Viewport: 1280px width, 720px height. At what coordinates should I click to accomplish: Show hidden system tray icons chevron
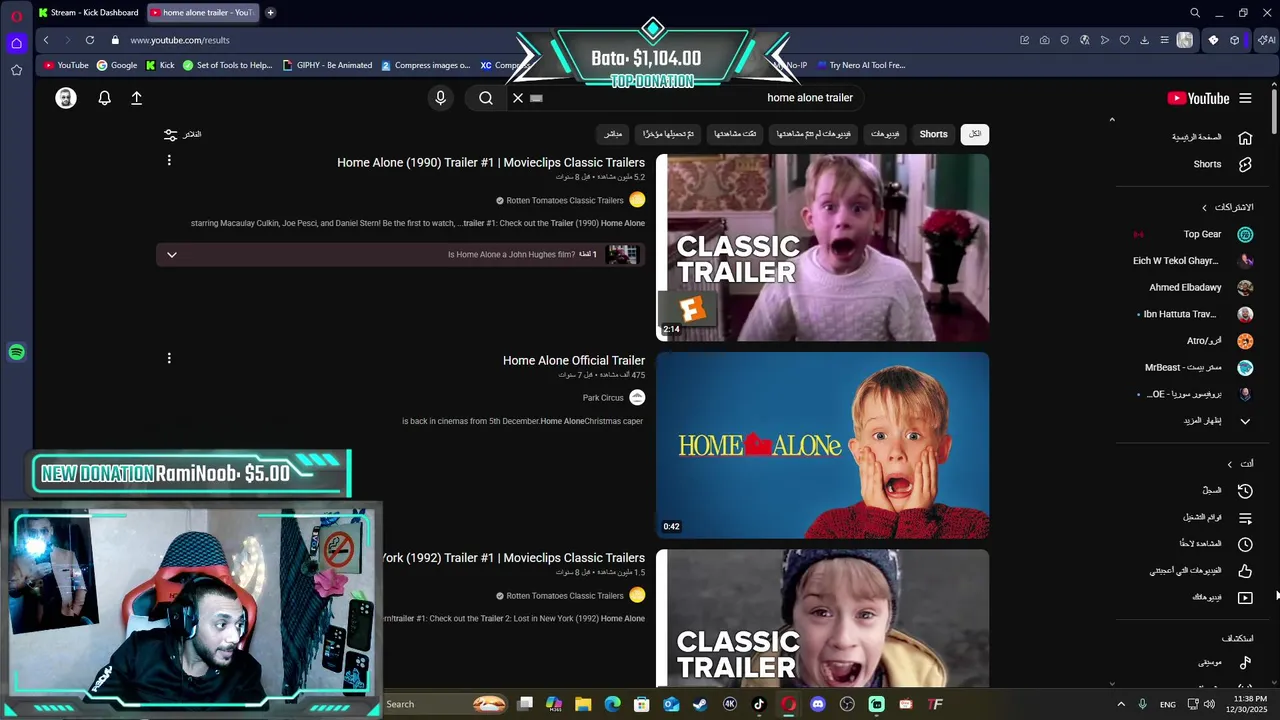(x=1120, y=704)
